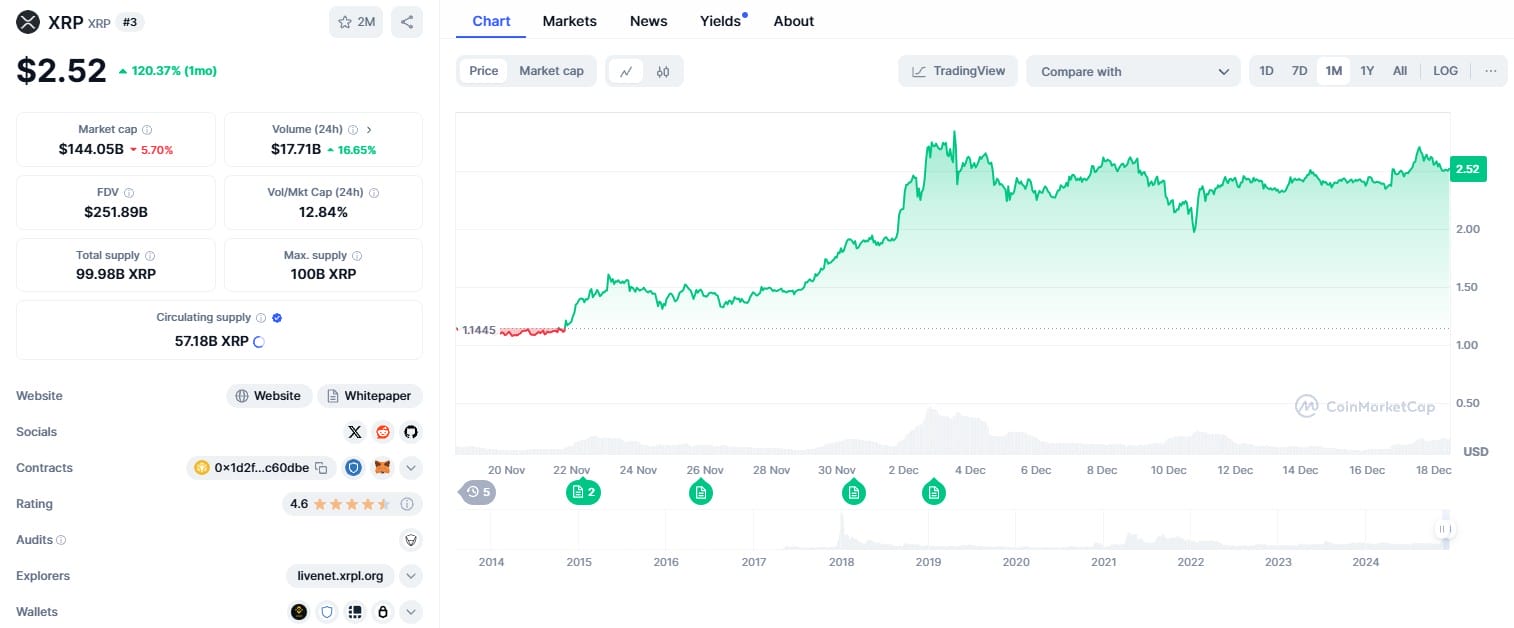The image size is (1514, 628).
Task: Show the info tooltip beside Market cap
Action: click(x=147, y=130)
